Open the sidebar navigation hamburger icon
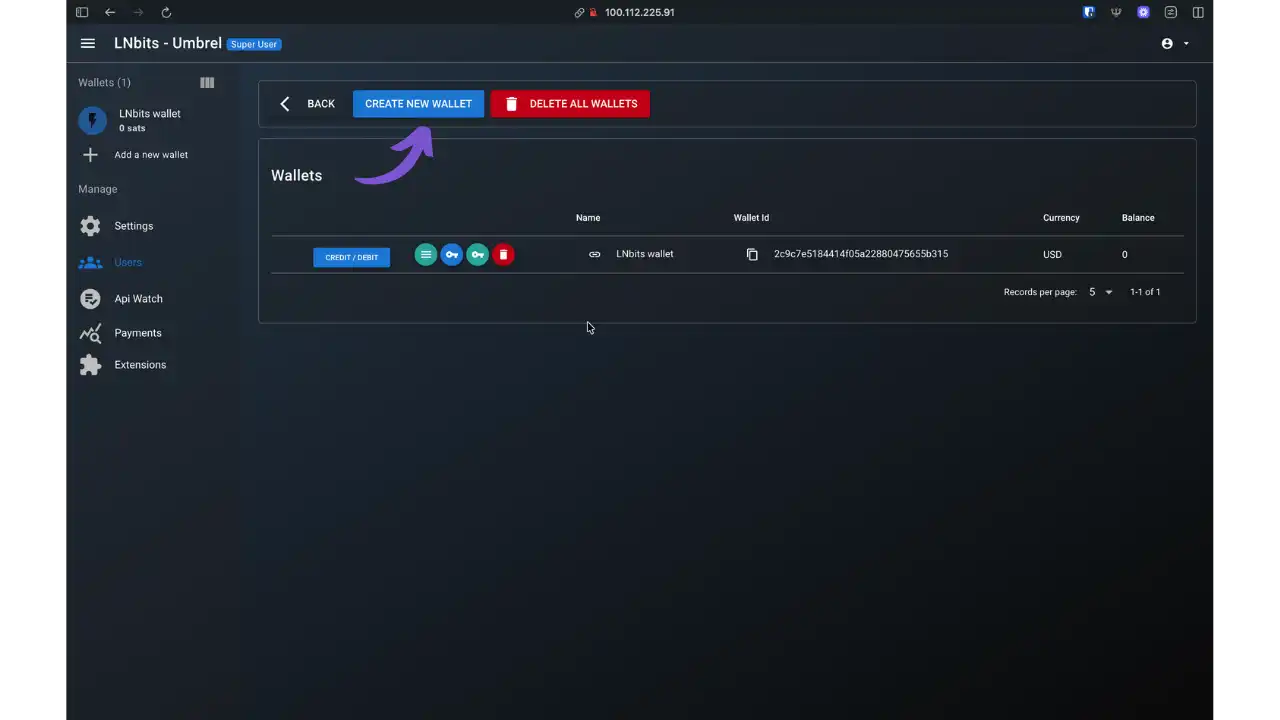1280x720 pixels. click(x=87, y=43)
